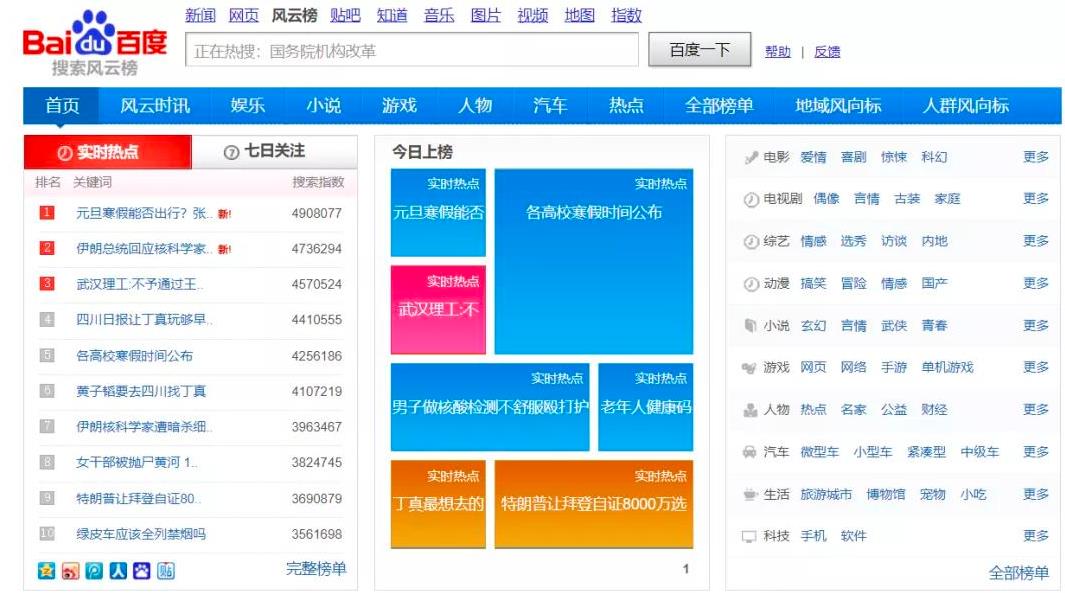This screenshot has width=1065, height=593.
Task: Open keyword 绿皮车应该全列禁烟吗
Action: (141, 534)
